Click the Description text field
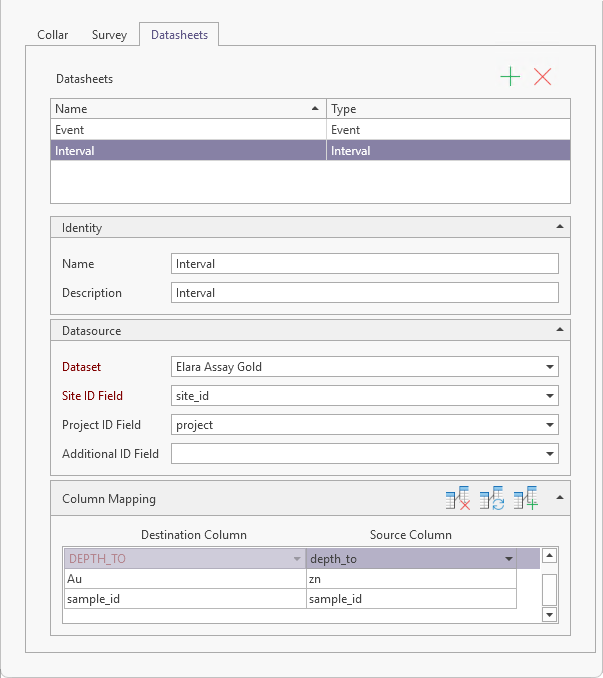Viewport: 603px width, 678px height. (364, 293)
